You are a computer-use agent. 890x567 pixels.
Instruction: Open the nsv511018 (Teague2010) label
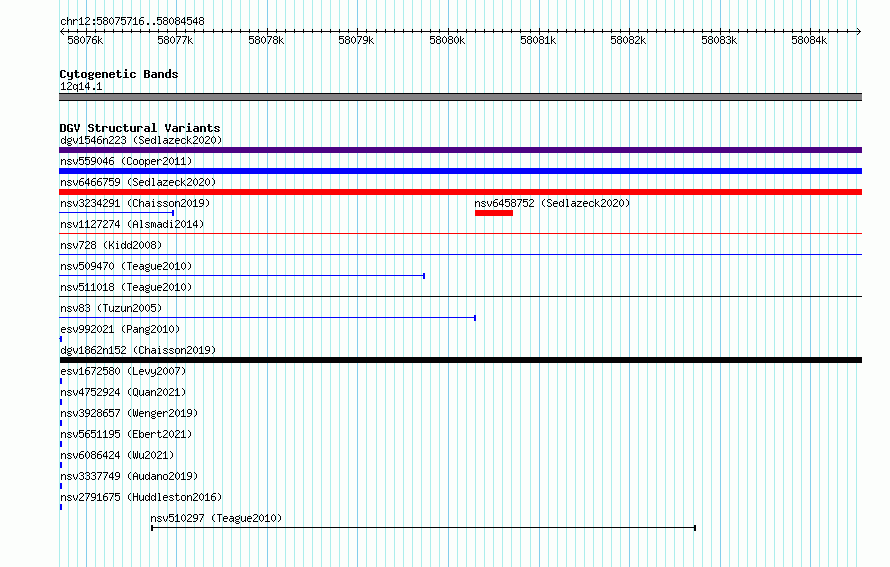(x=126, y=287)
